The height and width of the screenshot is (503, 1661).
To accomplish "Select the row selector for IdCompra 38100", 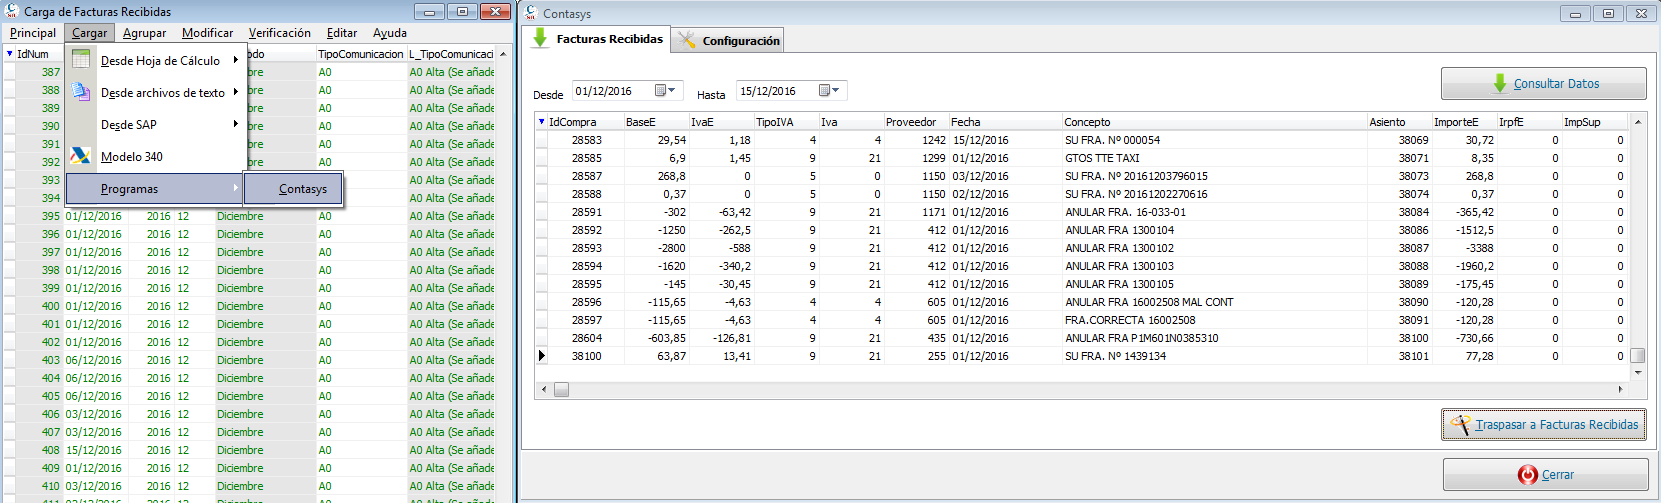I will 542,356.
